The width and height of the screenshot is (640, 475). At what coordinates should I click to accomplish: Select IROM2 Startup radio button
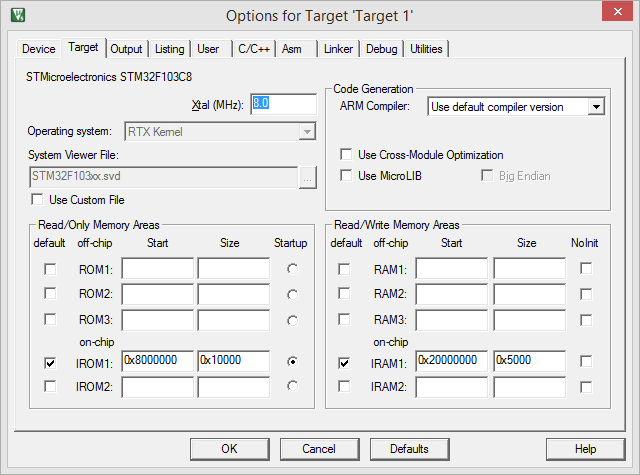click(292, 386)
